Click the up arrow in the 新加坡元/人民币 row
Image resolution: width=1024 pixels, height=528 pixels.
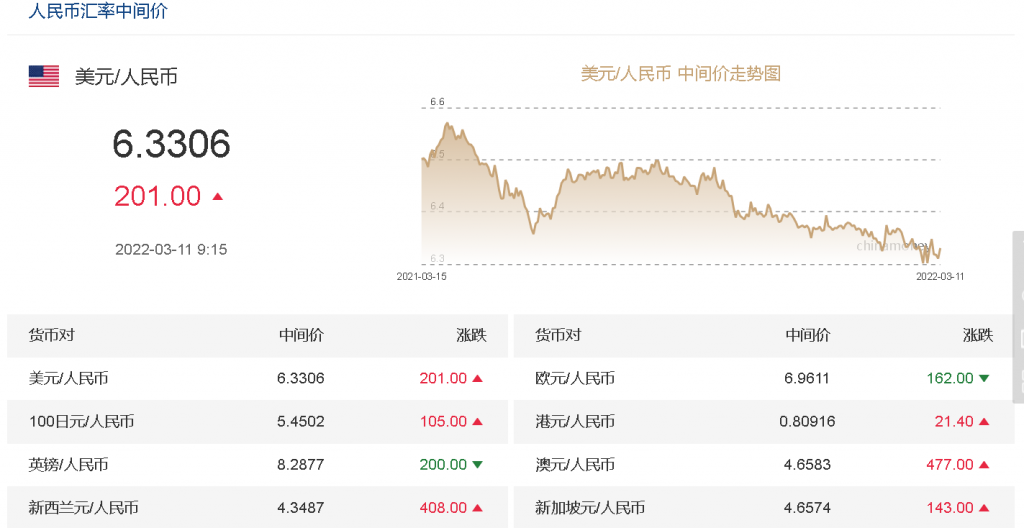click(x=984, y=508)
